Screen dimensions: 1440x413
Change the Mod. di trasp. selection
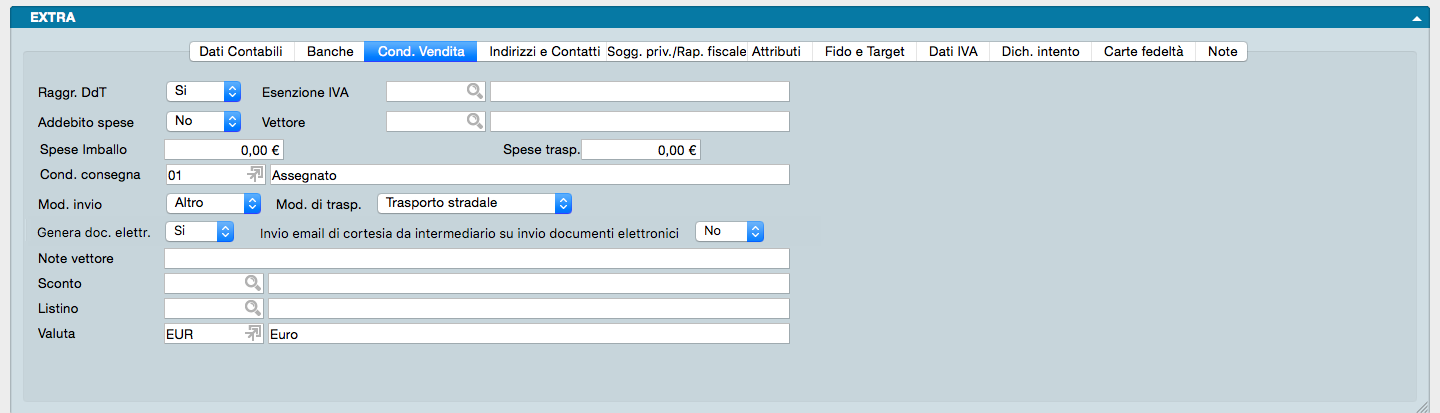(474, 203)
